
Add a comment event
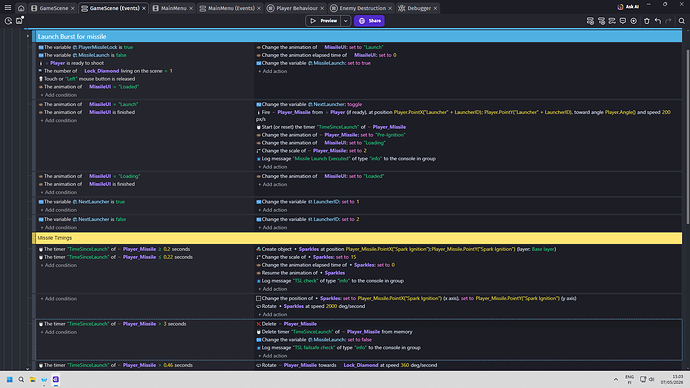pyautogui.click(x=623, y=21)
